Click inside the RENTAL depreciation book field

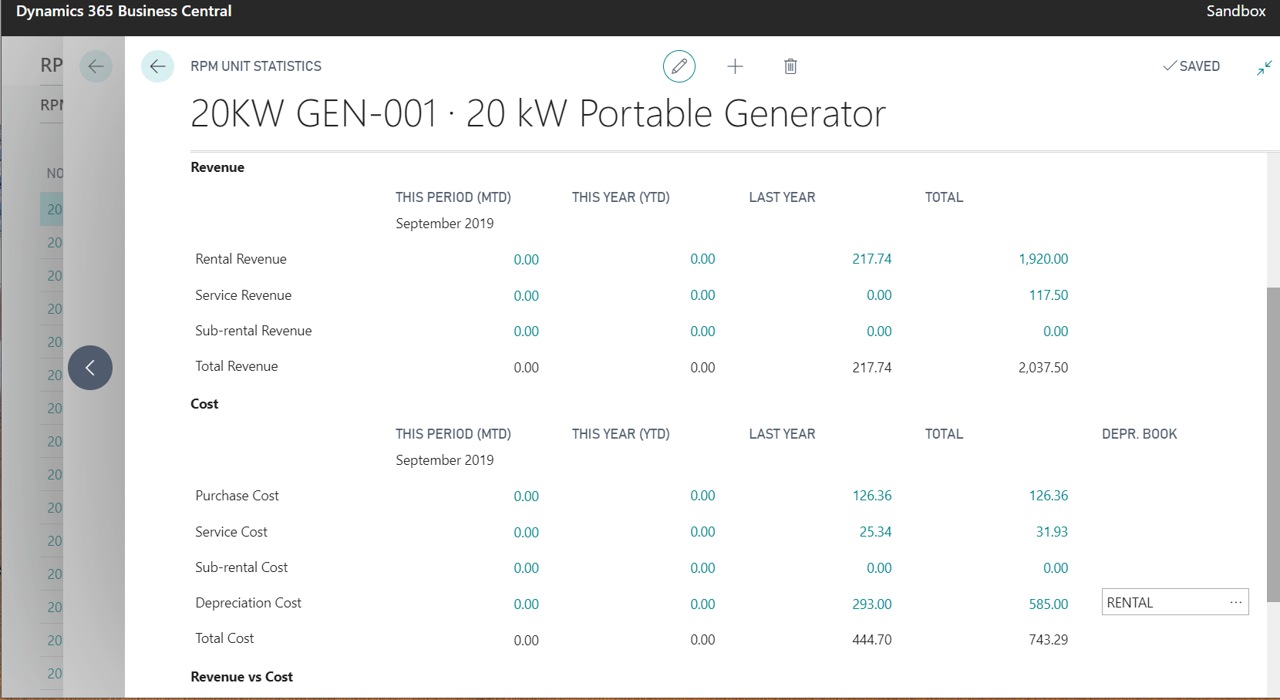coord(1160,601)
